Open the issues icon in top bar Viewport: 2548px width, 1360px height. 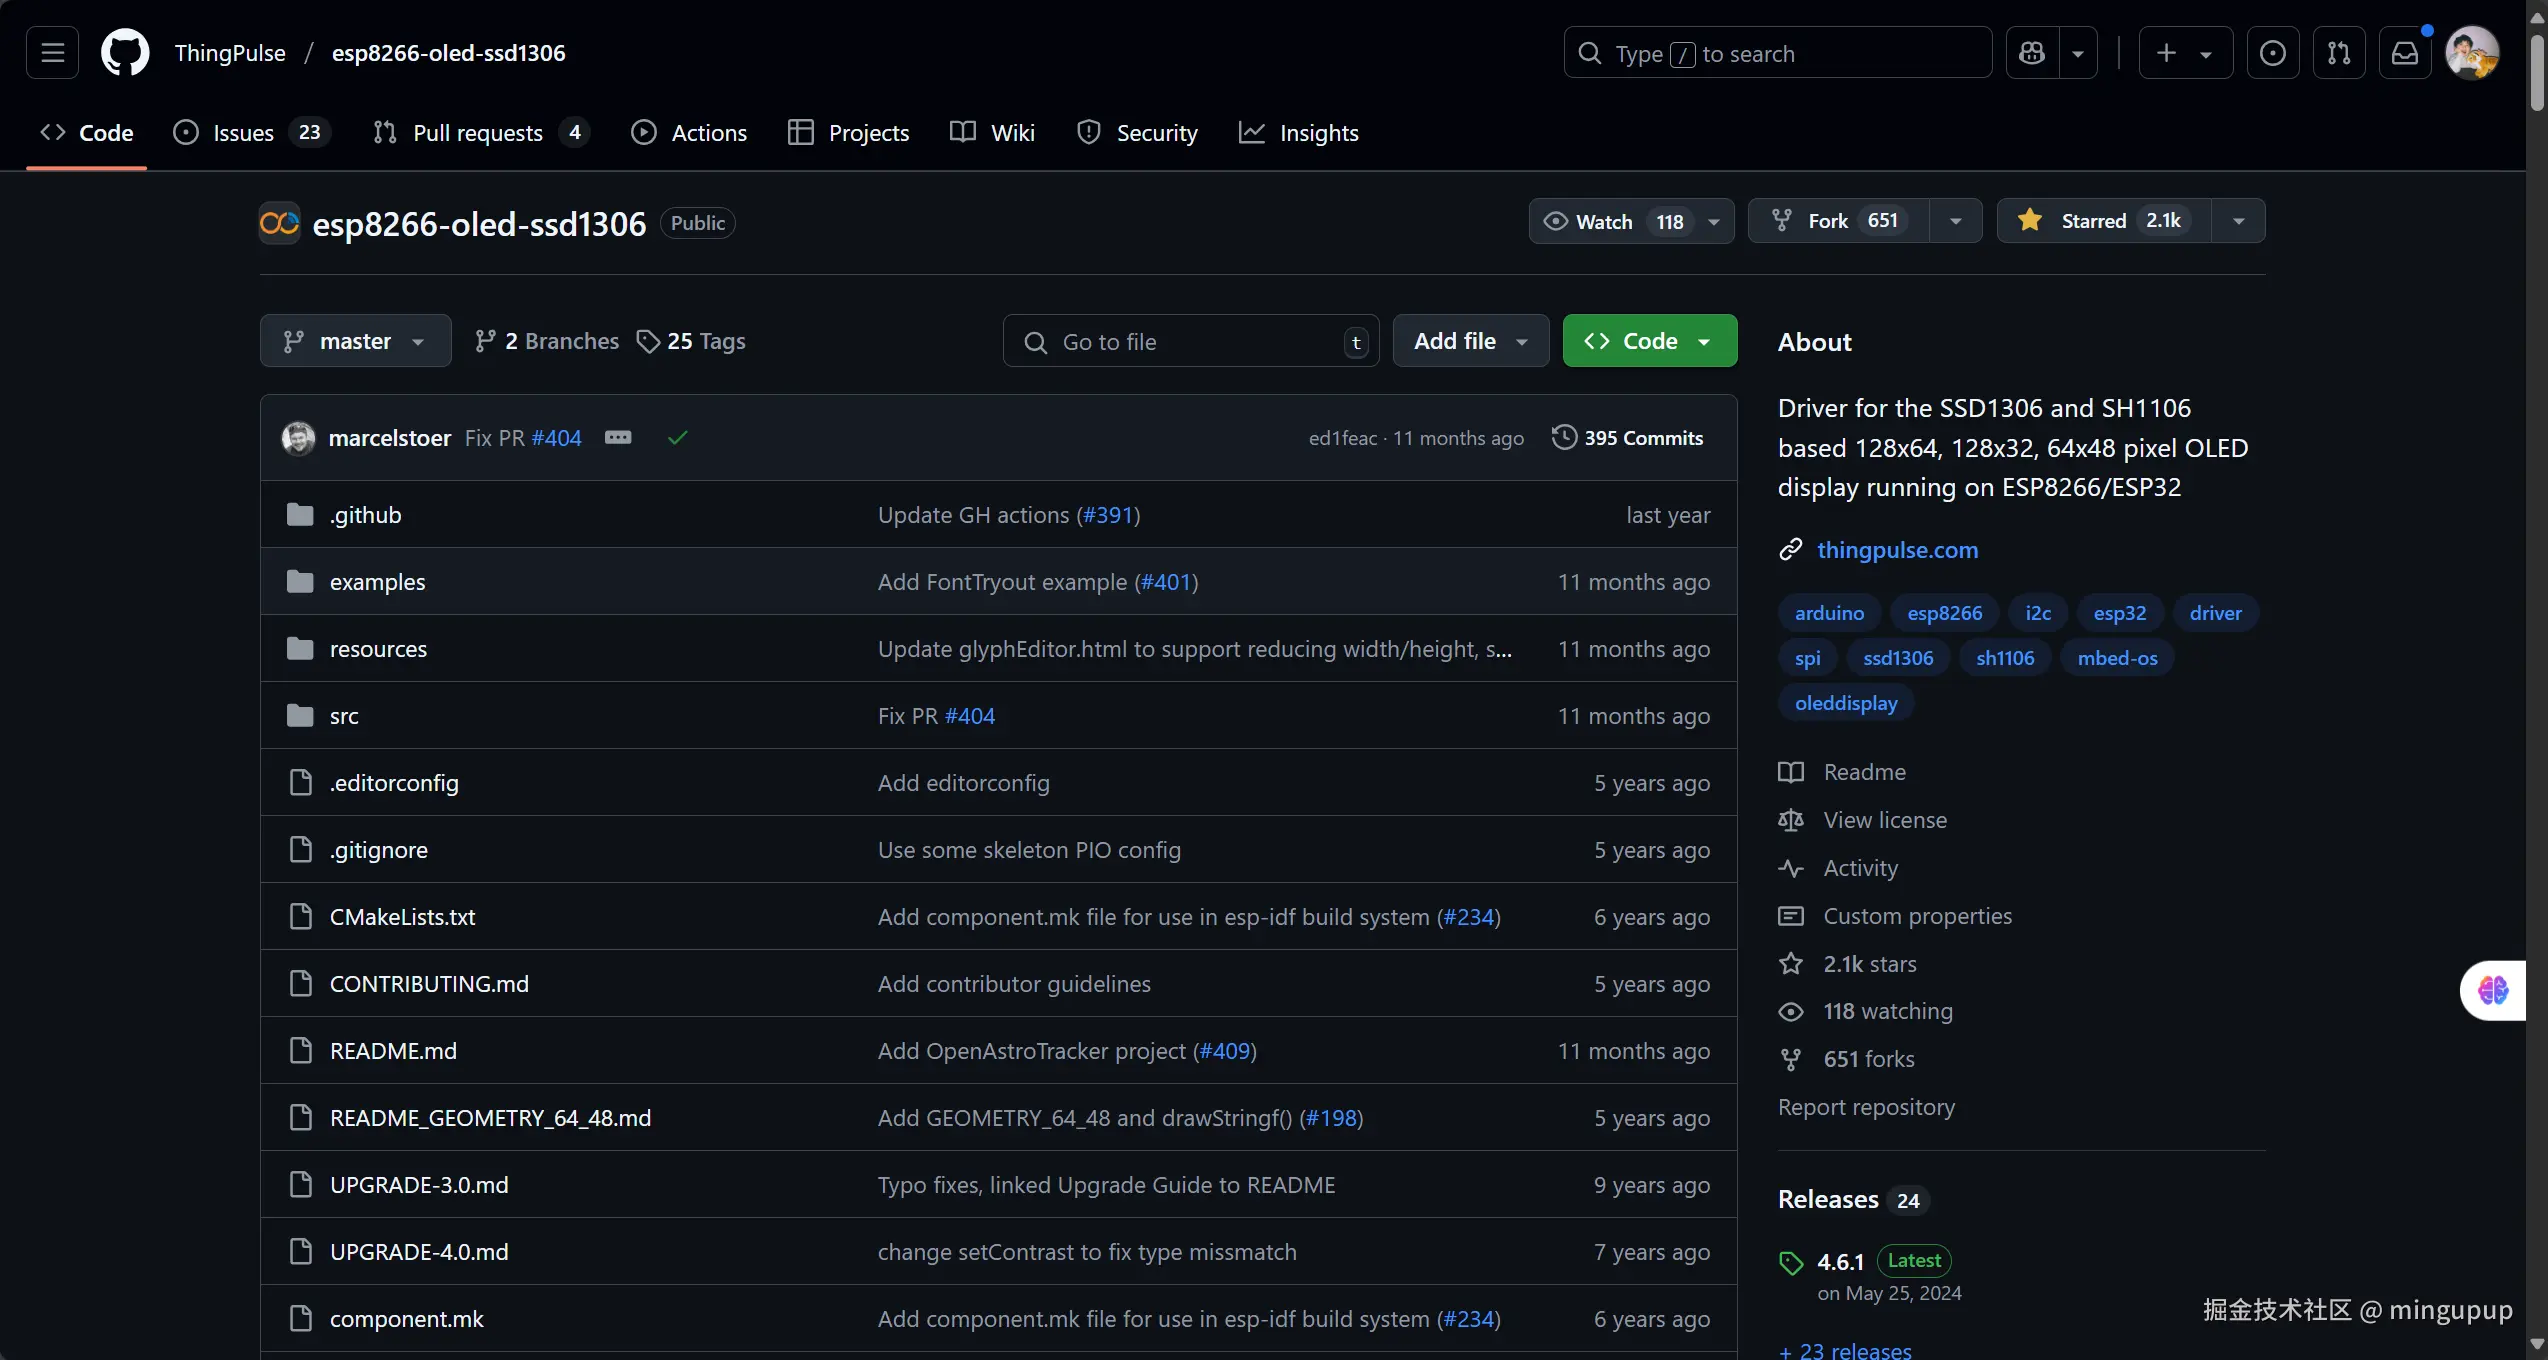click(2272, 53)
